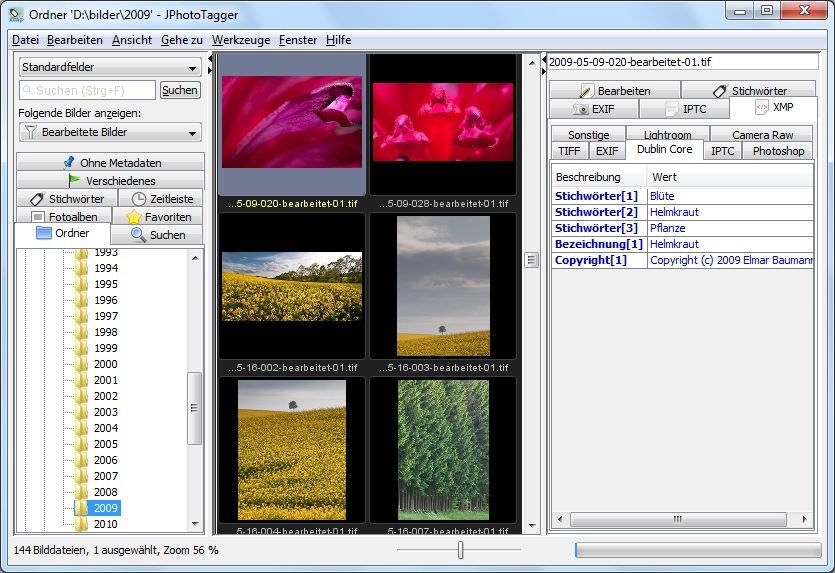This screenshot has width=835, height=573.
Task: Open the Standardfelder dropdown
Action: pyautogui.click(x=110, y=67)
